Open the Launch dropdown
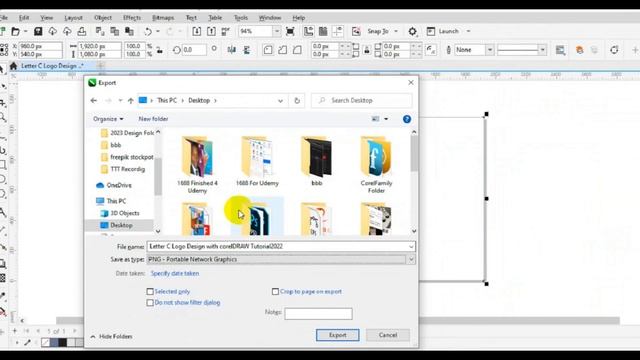 point(468,31)
